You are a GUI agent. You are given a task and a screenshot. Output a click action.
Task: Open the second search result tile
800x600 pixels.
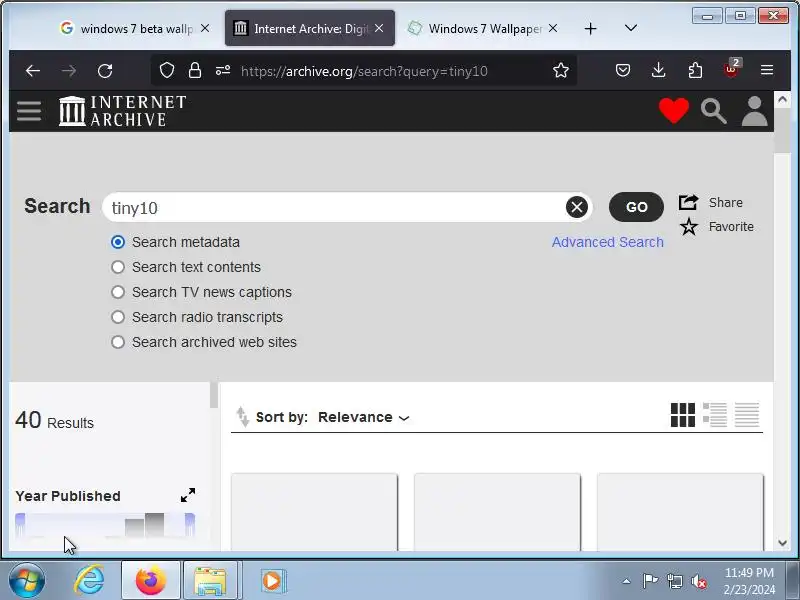[x=497, y=512]
